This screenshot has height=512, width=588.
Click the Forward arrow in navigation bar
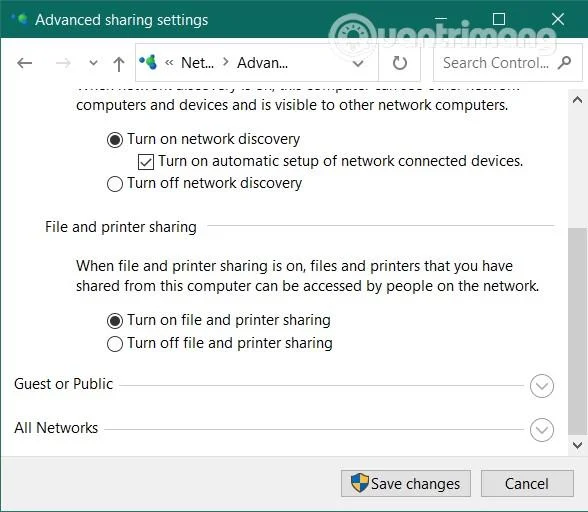[63, 63]
